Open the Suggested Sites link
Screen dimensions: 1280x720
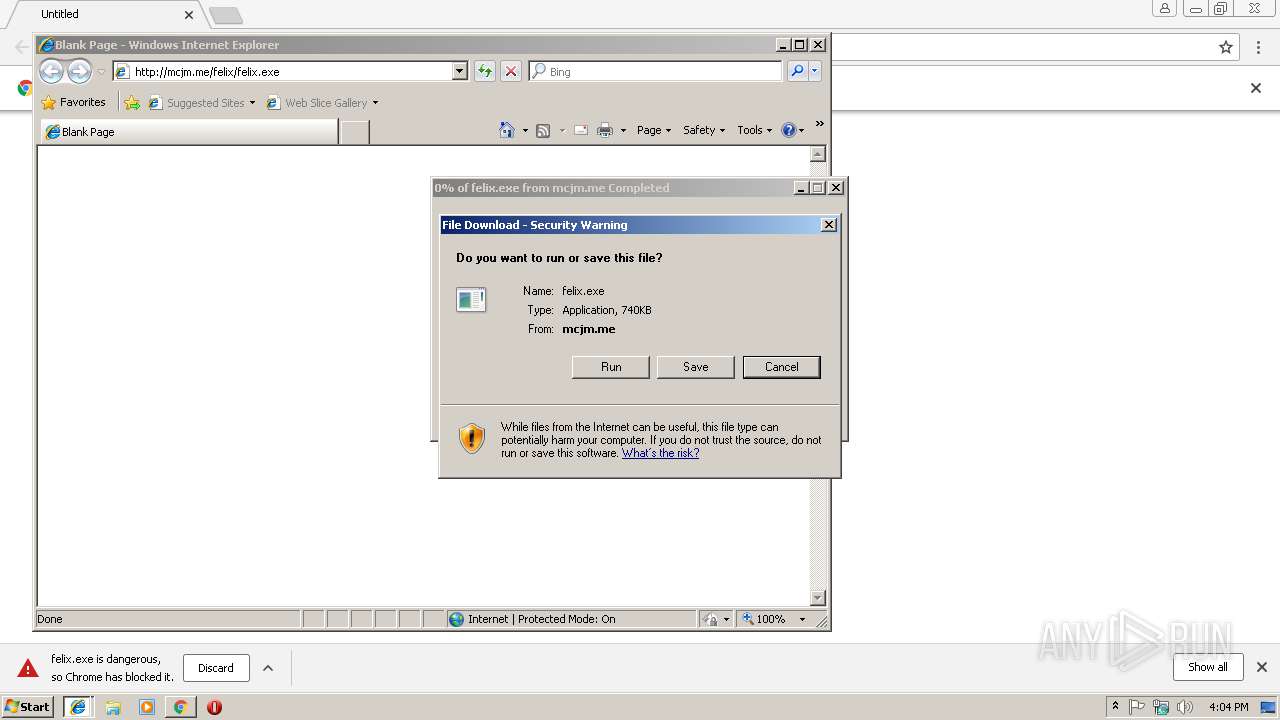pyautogui.click(x=201, y=102)
